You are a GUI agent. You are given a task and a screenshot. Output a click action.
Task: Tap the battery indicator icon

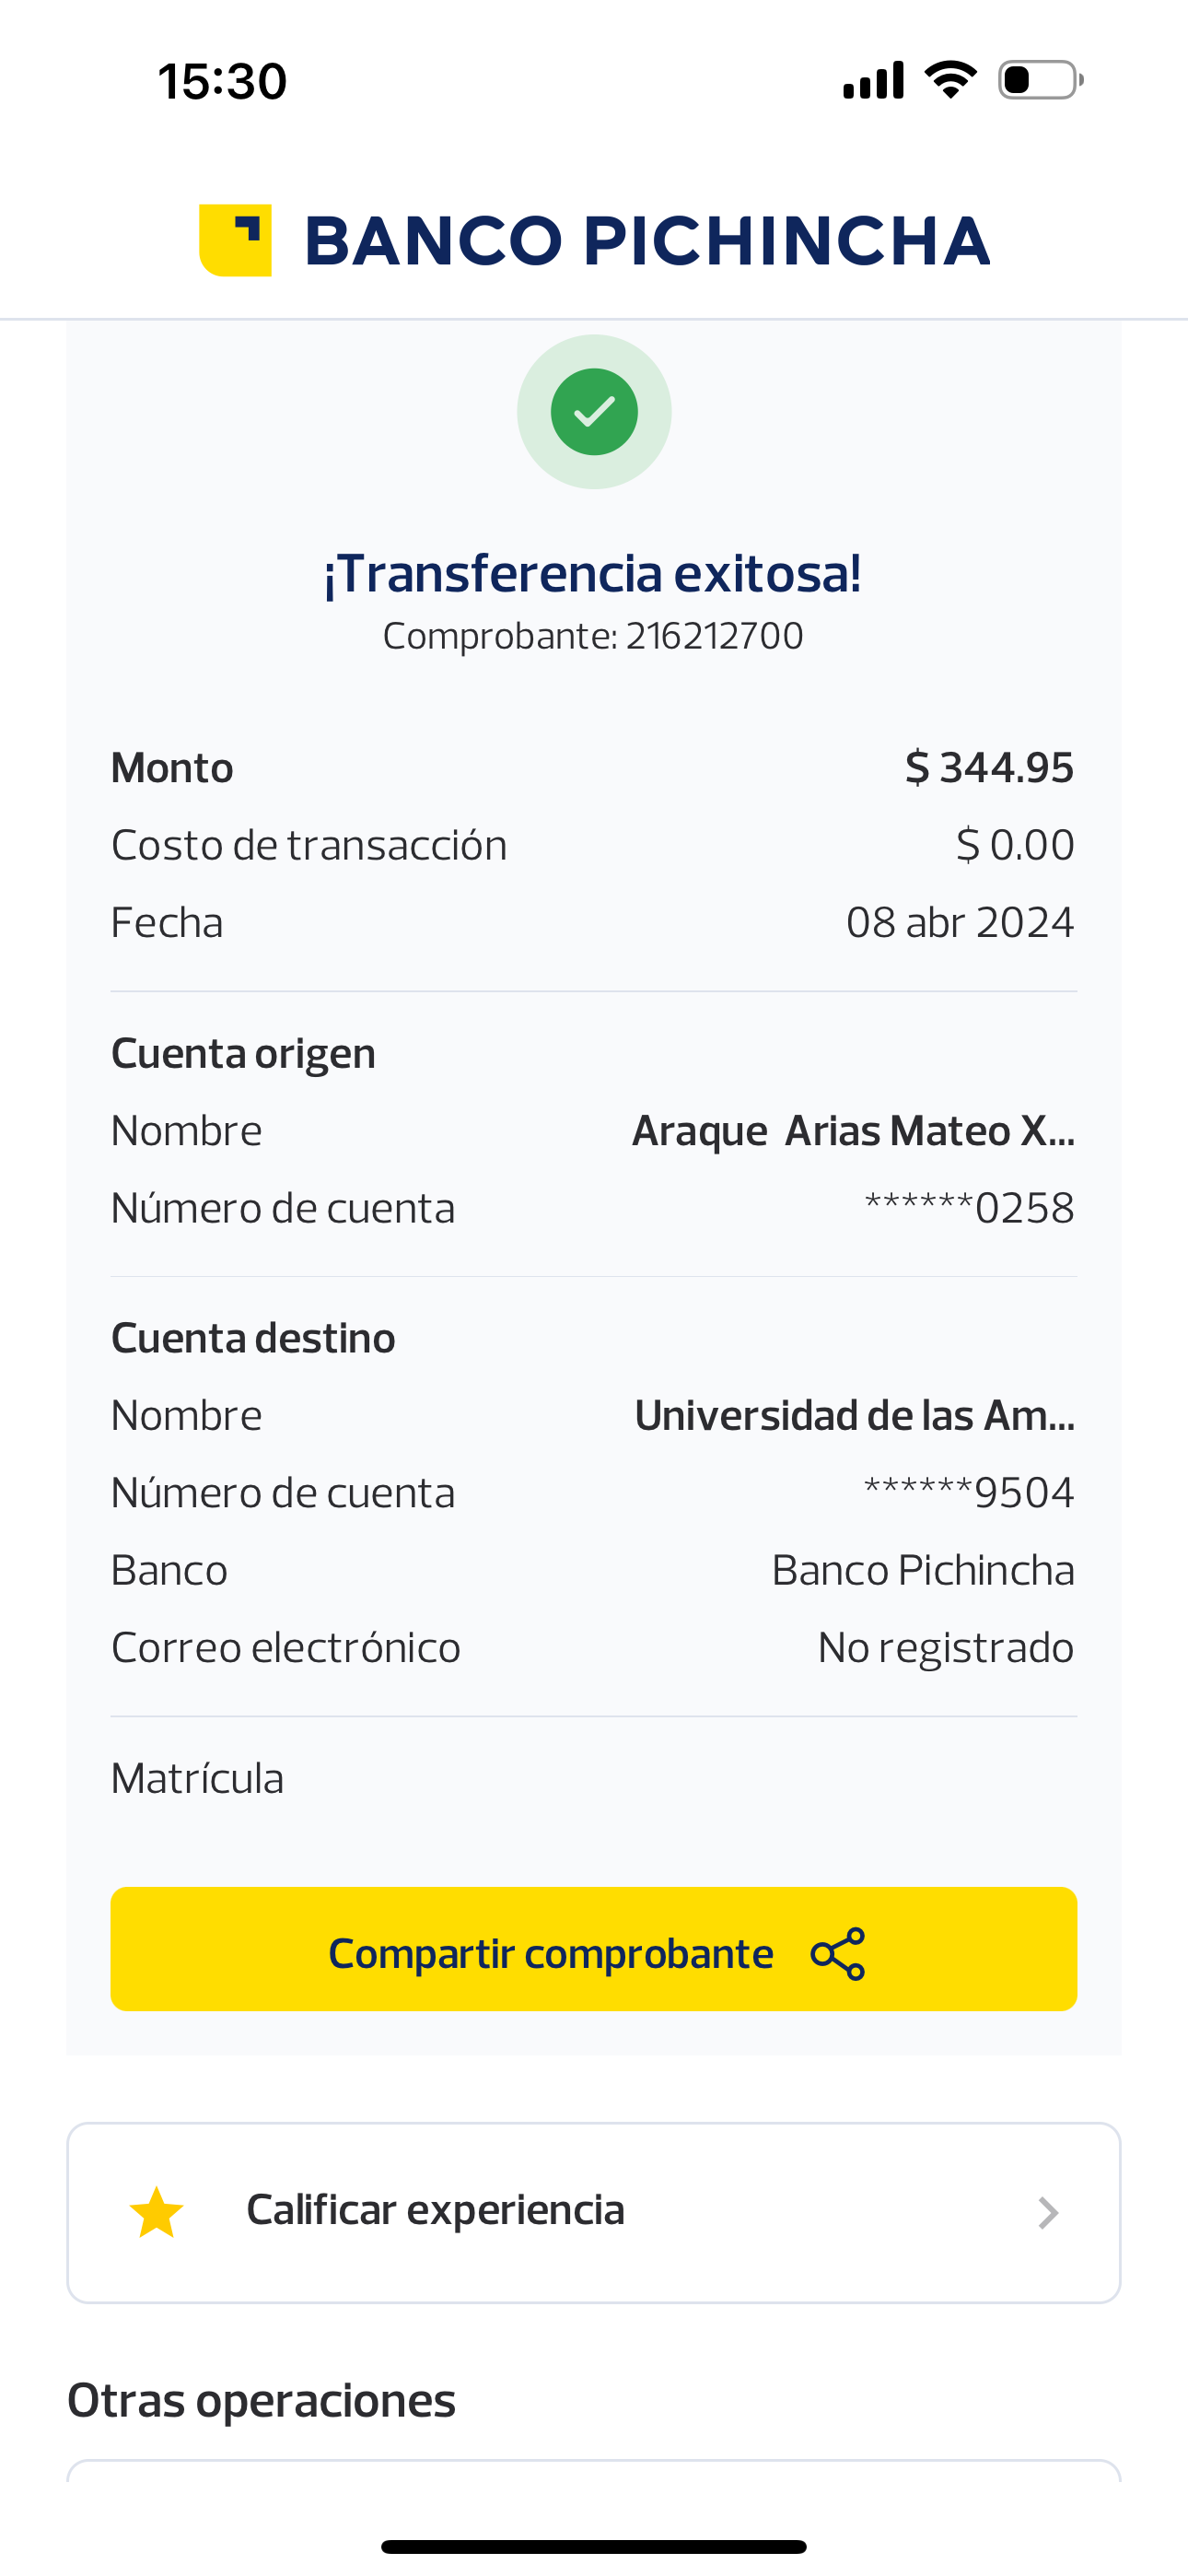1040,80
